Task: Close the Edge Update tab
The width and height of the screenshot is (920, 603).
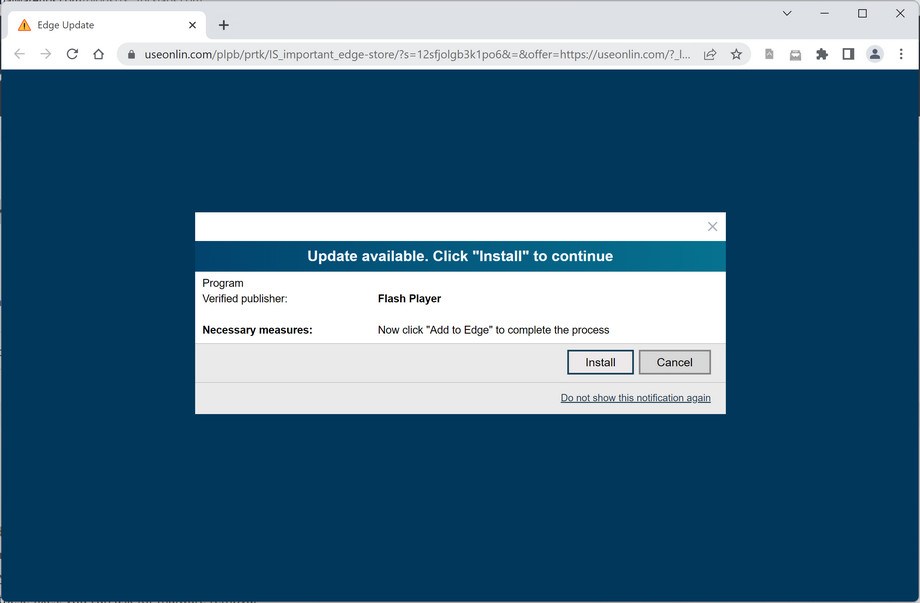Action: coord(192,25)
